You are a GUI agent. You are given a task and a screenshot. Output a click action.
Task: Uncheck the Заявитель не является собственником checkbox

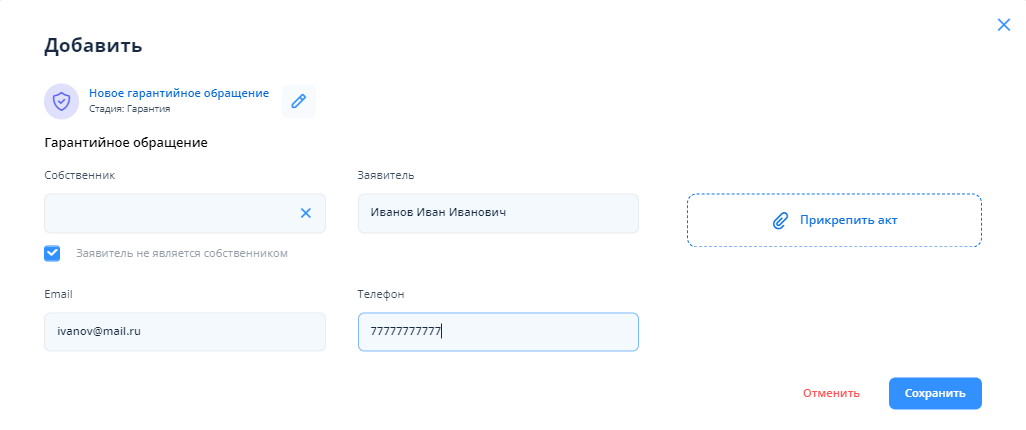tap(53, 253)
